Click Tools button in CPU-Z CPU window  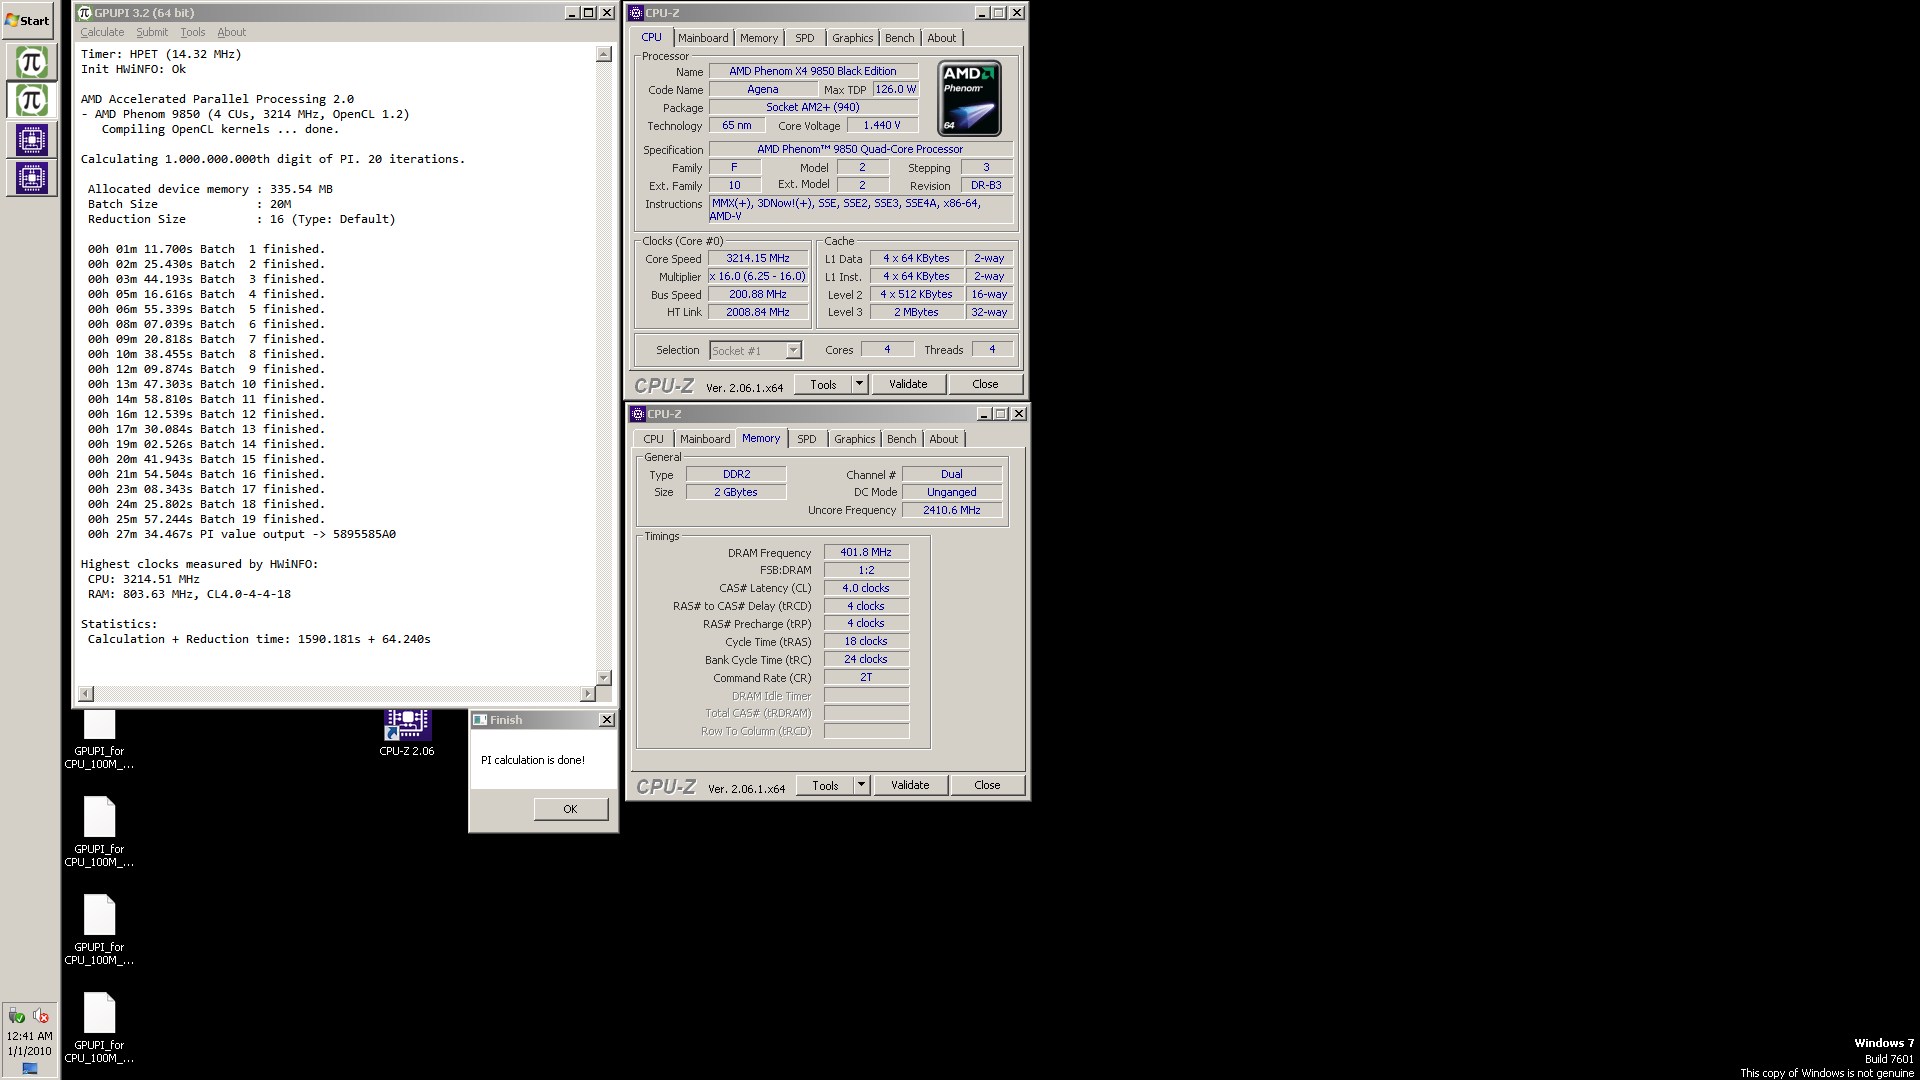[x=823, y=384]
